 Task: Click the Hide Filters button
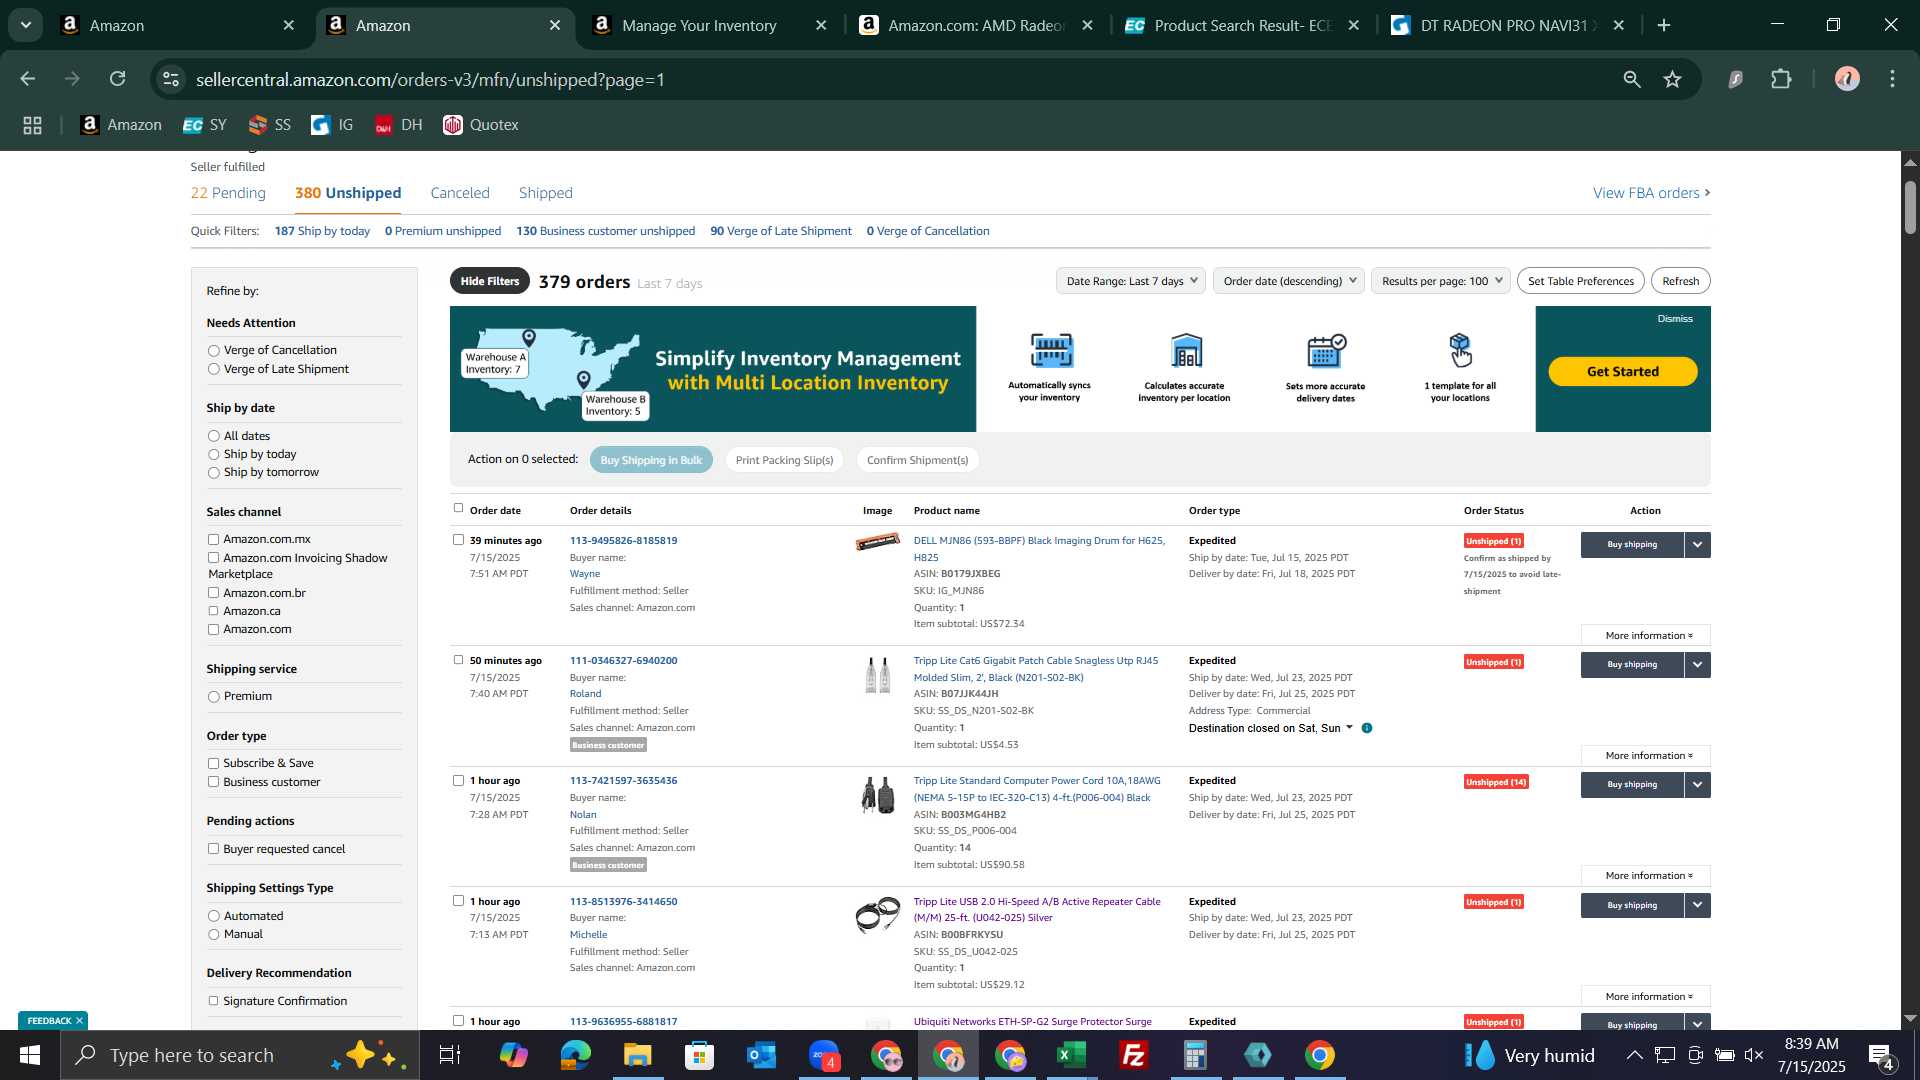point(490,281)
